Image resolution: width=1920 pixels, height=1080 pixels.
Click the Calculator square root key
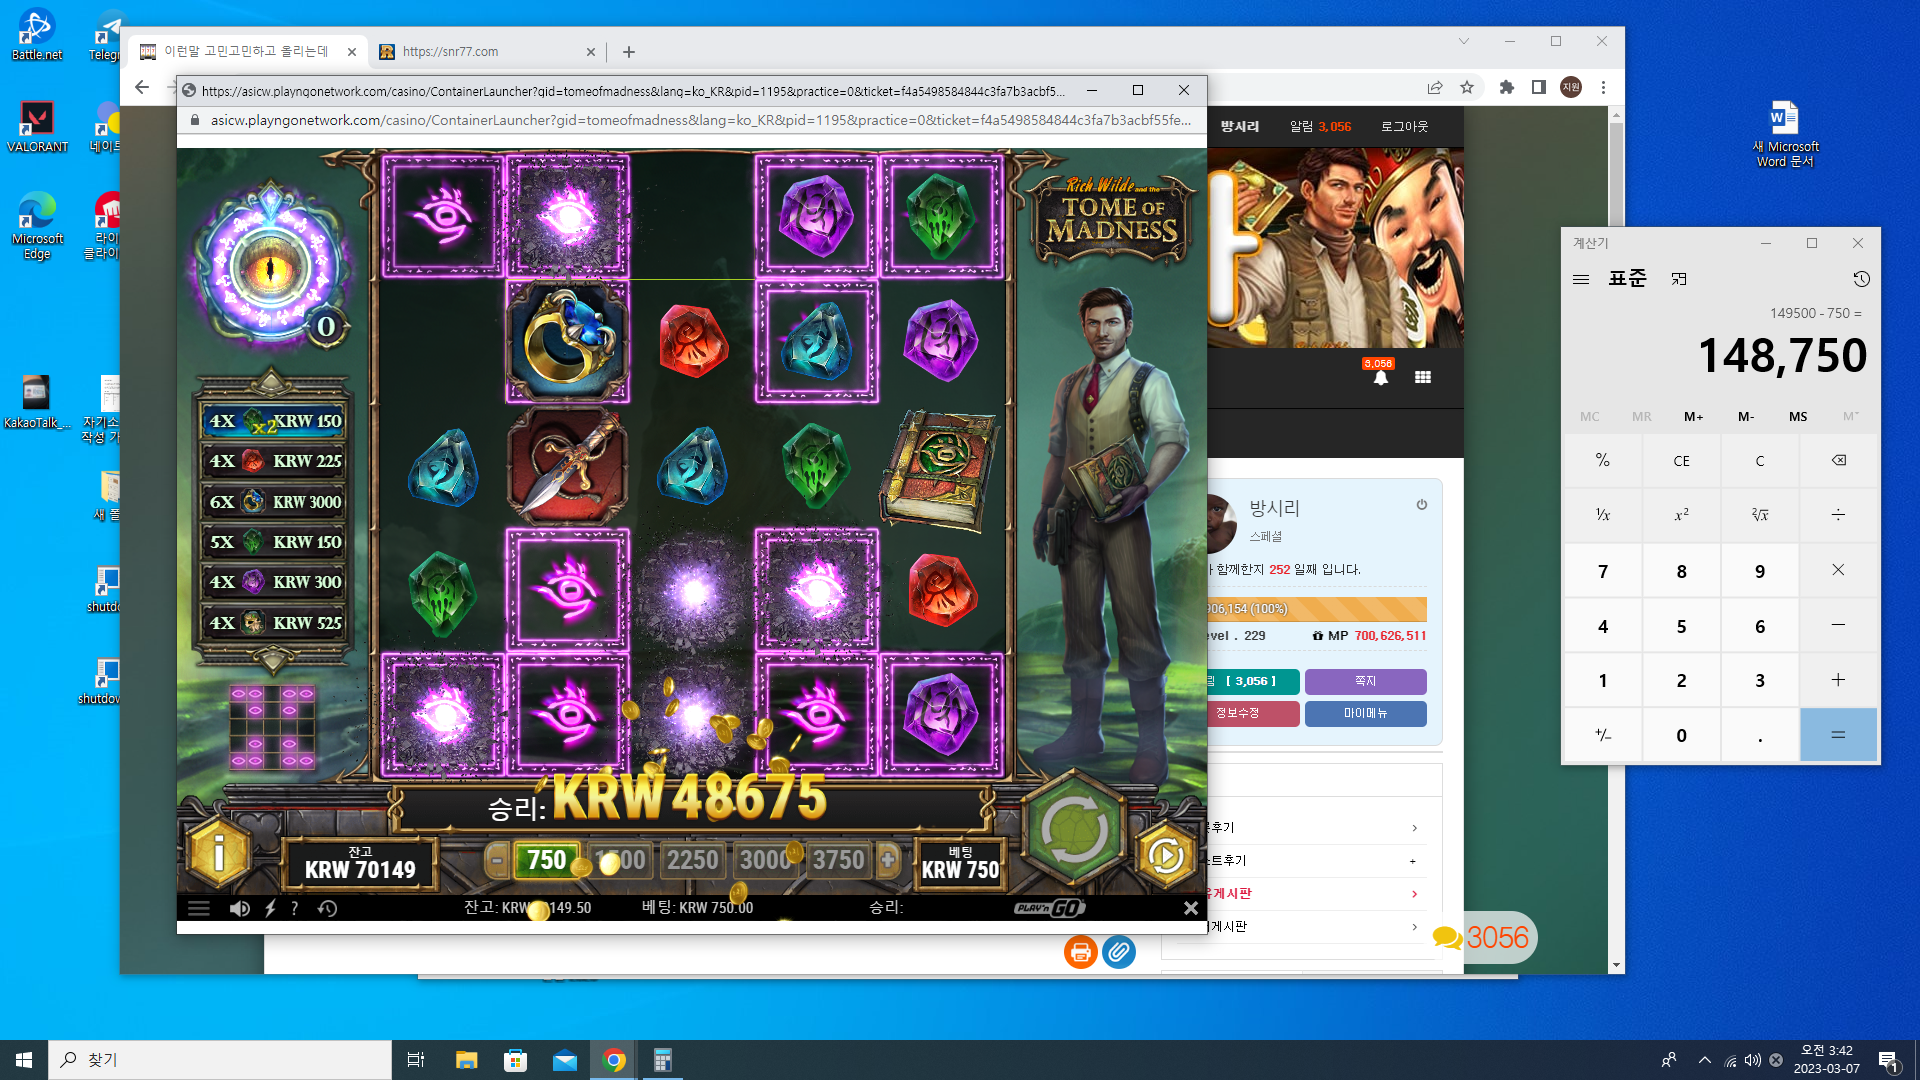click(1760, 515)
